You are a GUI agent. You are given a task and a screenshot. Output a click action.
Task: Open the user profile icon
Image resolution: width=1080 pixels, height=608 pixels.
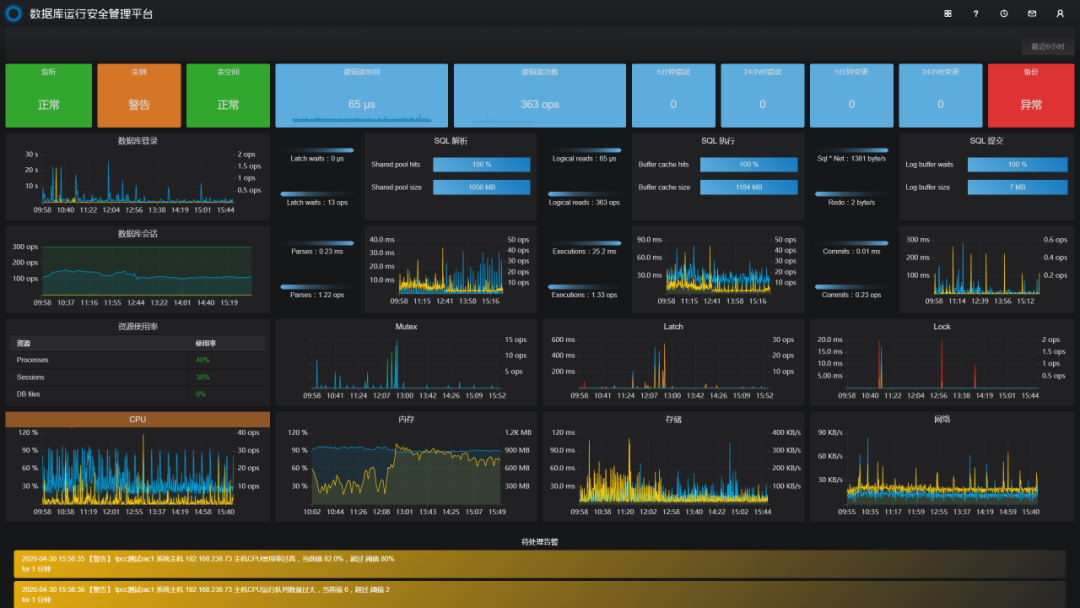point(1060,14)
